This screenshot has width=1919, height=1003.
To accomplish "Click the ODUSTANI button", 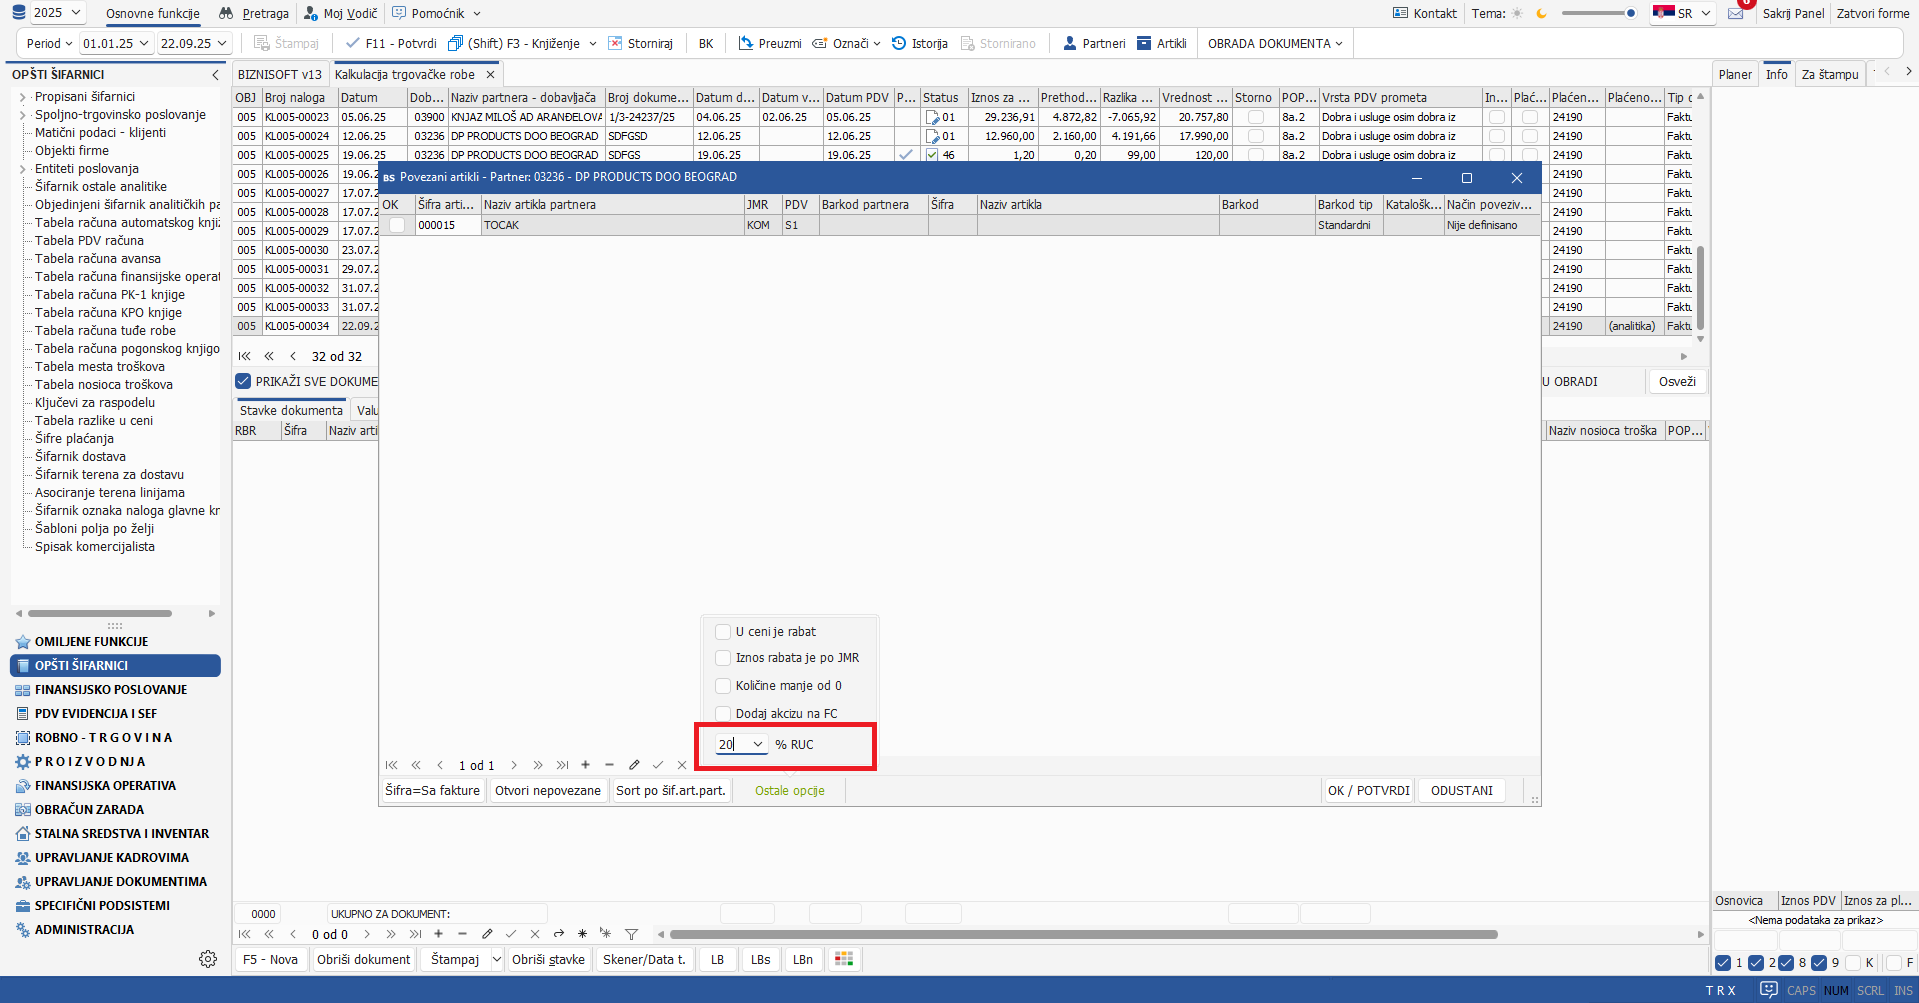I will [1461, 790].
